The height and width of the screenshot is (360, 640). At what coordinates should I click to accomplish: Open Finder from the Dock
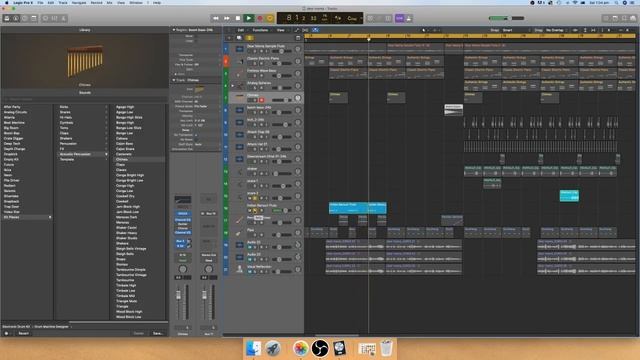click(253, 349)
